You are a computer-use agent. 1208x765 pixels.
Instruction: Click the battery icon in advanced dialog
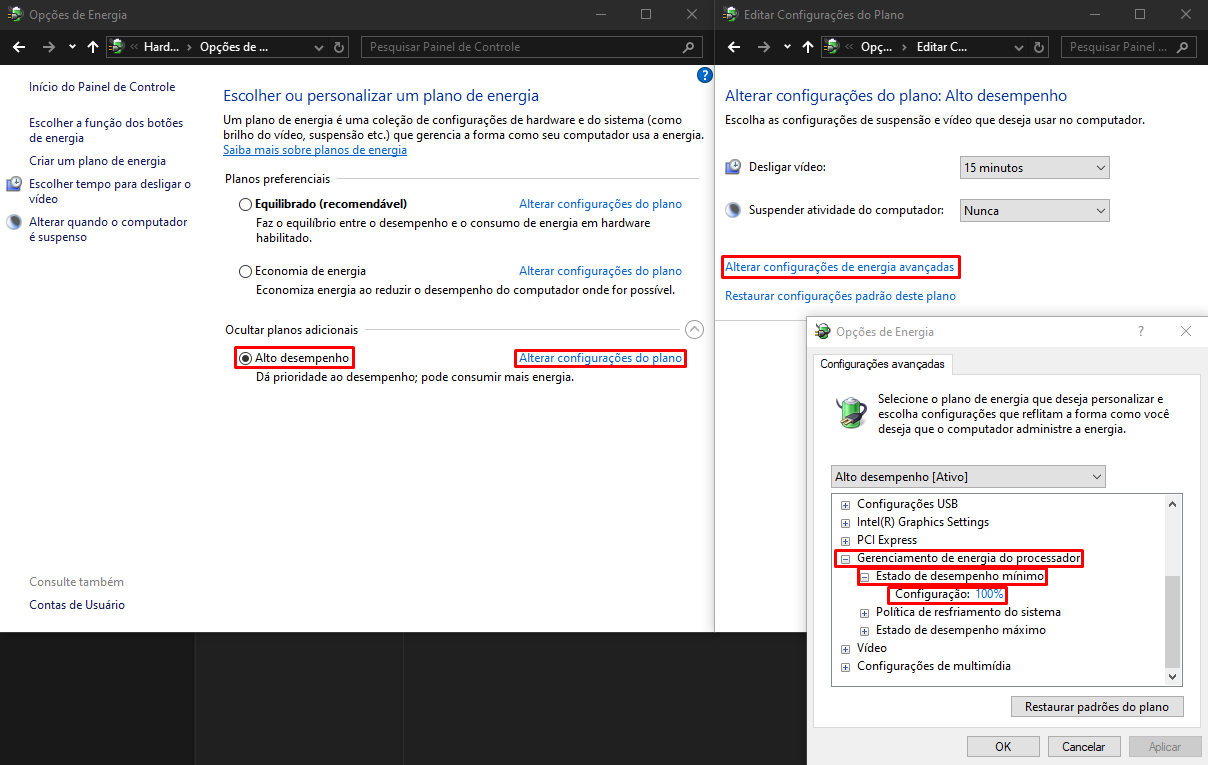point(852,413)
